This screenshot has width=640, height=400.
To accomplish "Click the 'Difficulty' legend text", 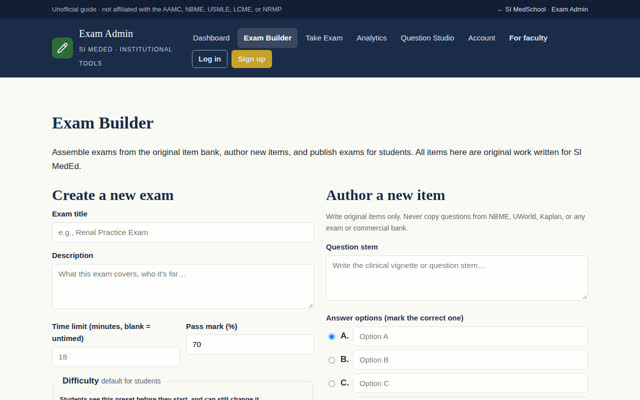I will (80, 380).
